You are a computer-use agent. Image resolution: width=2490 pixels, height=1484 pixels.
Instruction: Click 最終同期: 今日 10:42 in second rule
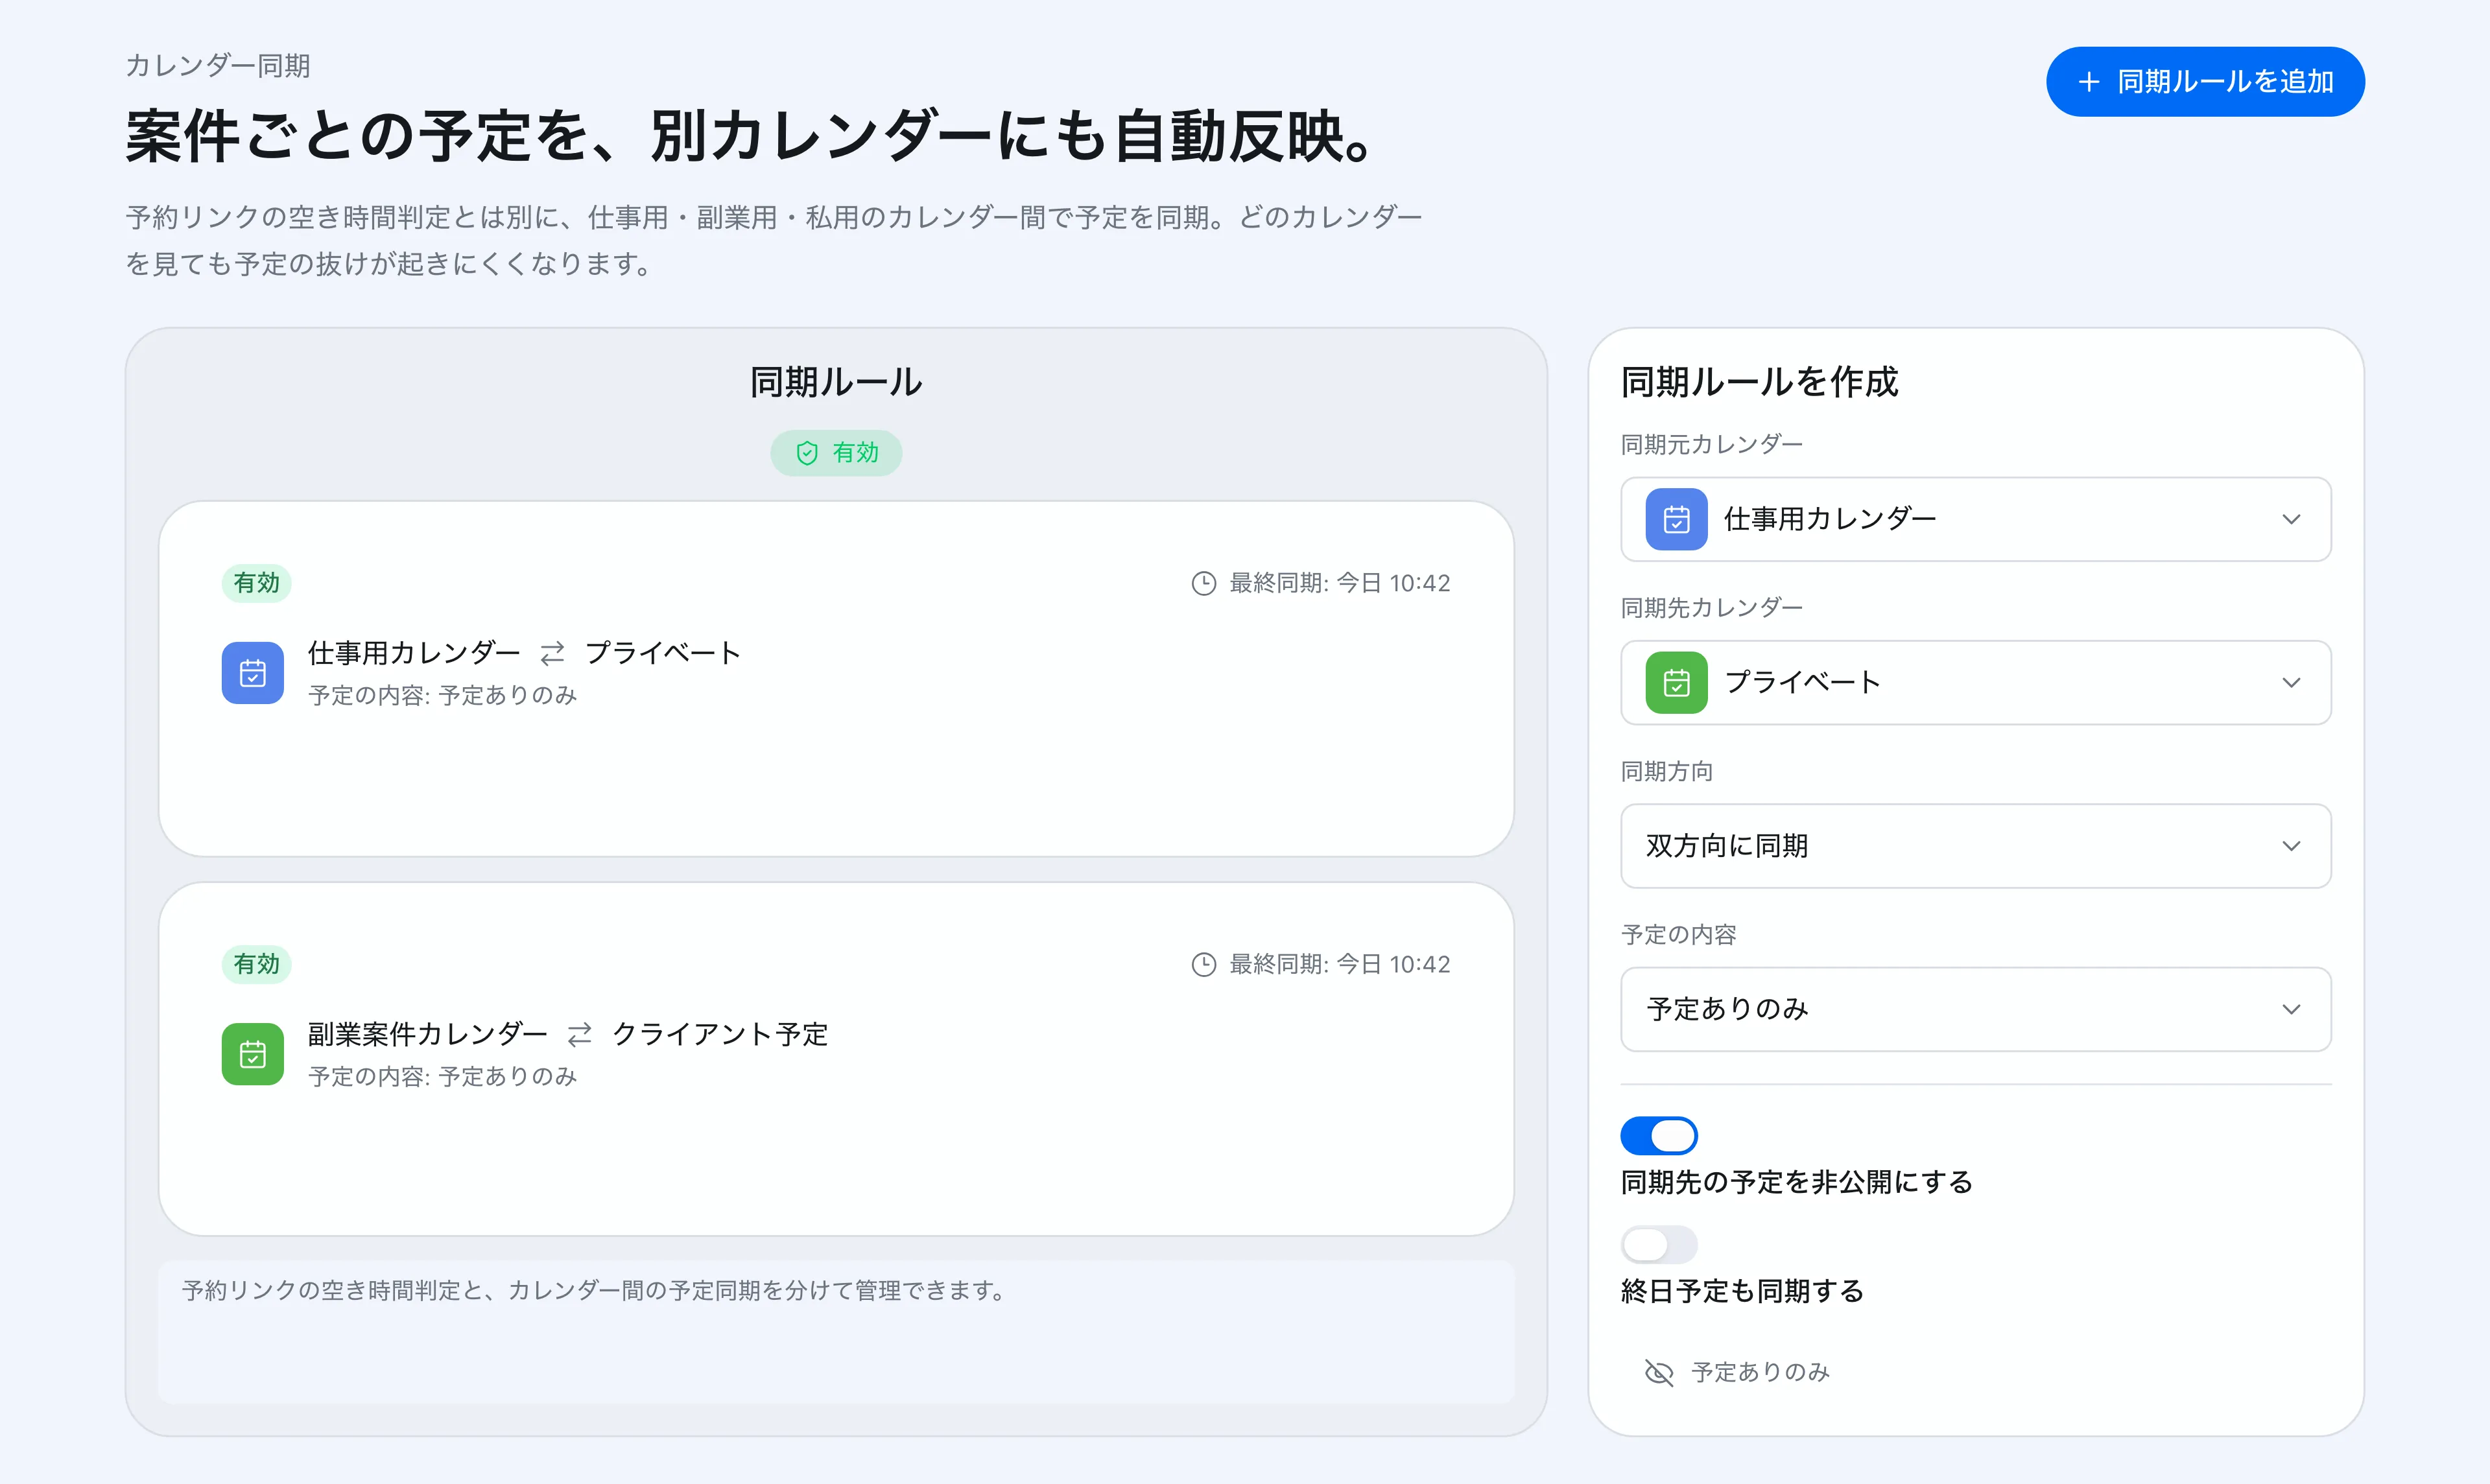1339,964
